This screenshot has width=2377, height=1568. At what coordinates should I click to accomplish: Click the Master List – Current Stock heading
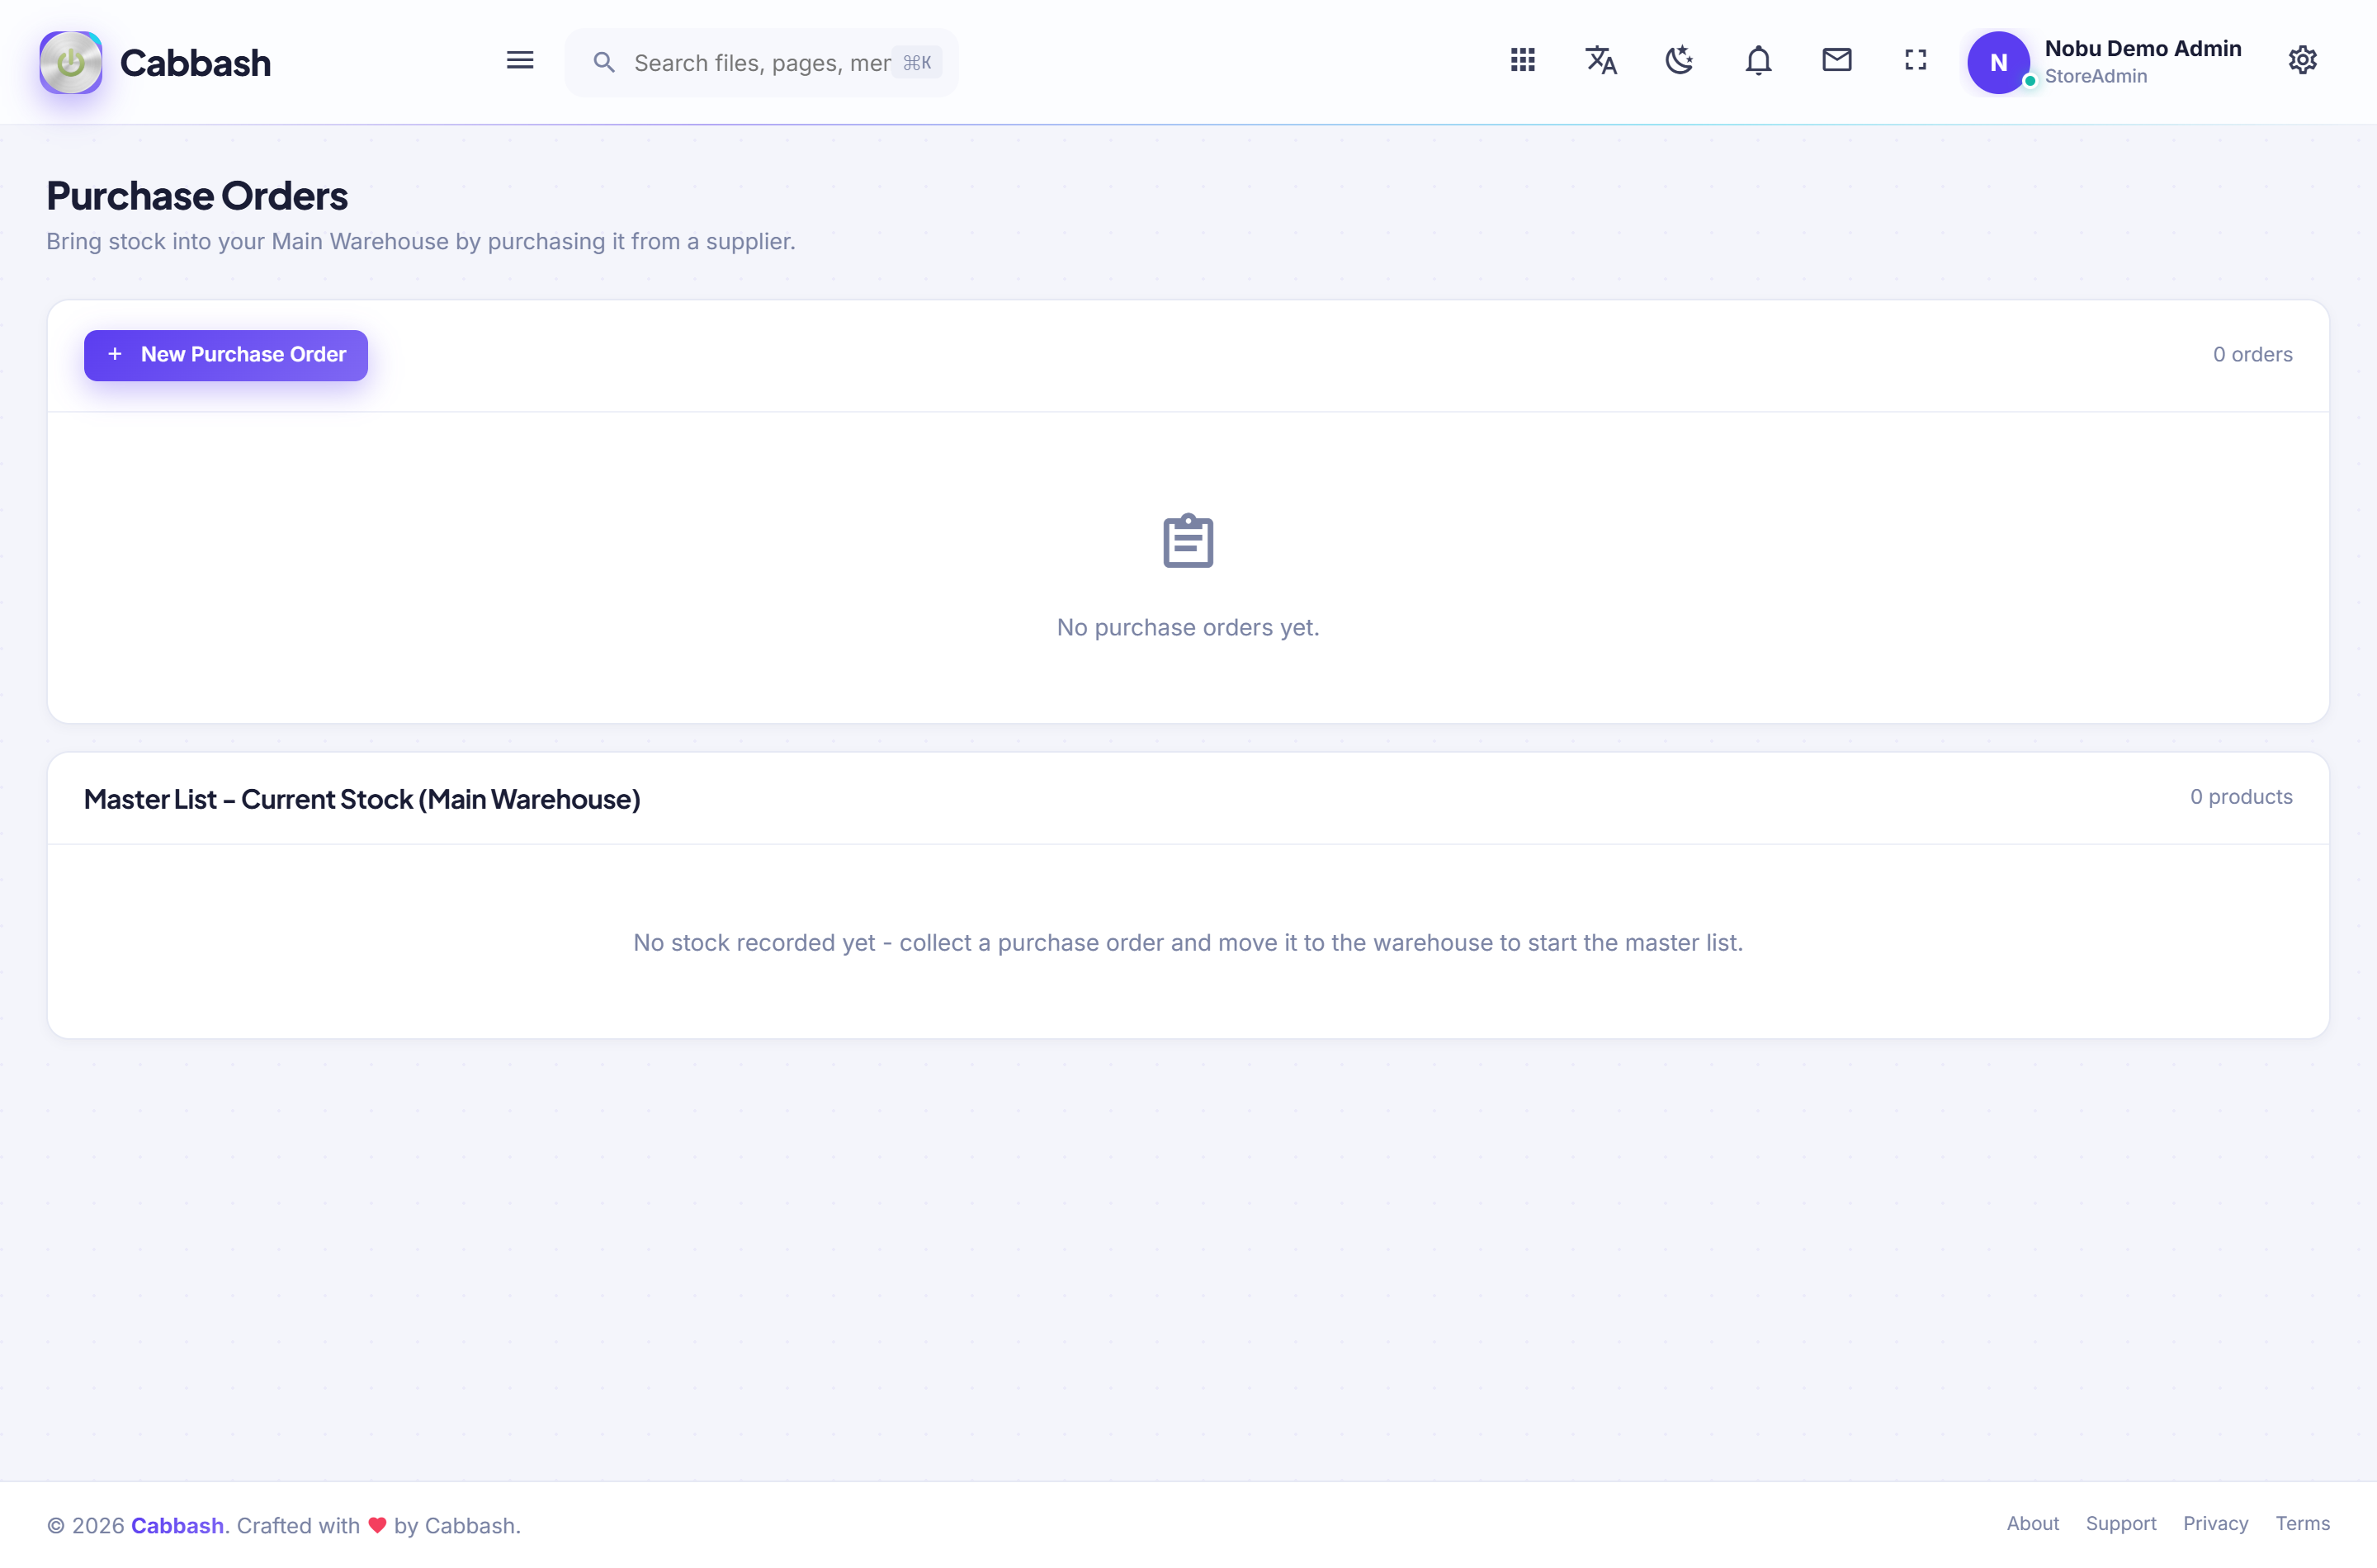coord(362,800)
